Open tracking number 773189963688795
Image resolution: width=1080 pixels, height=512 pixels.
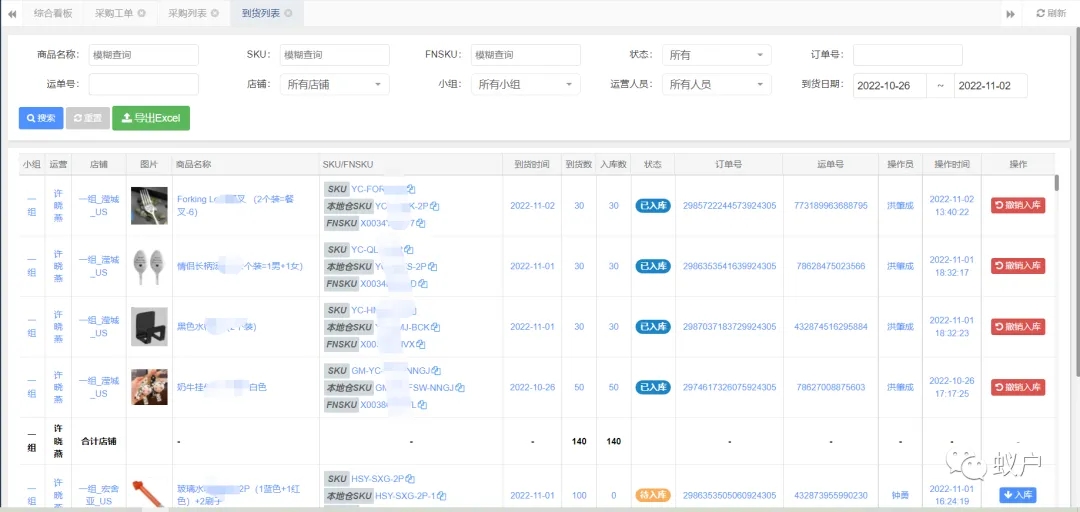(831, 205)
